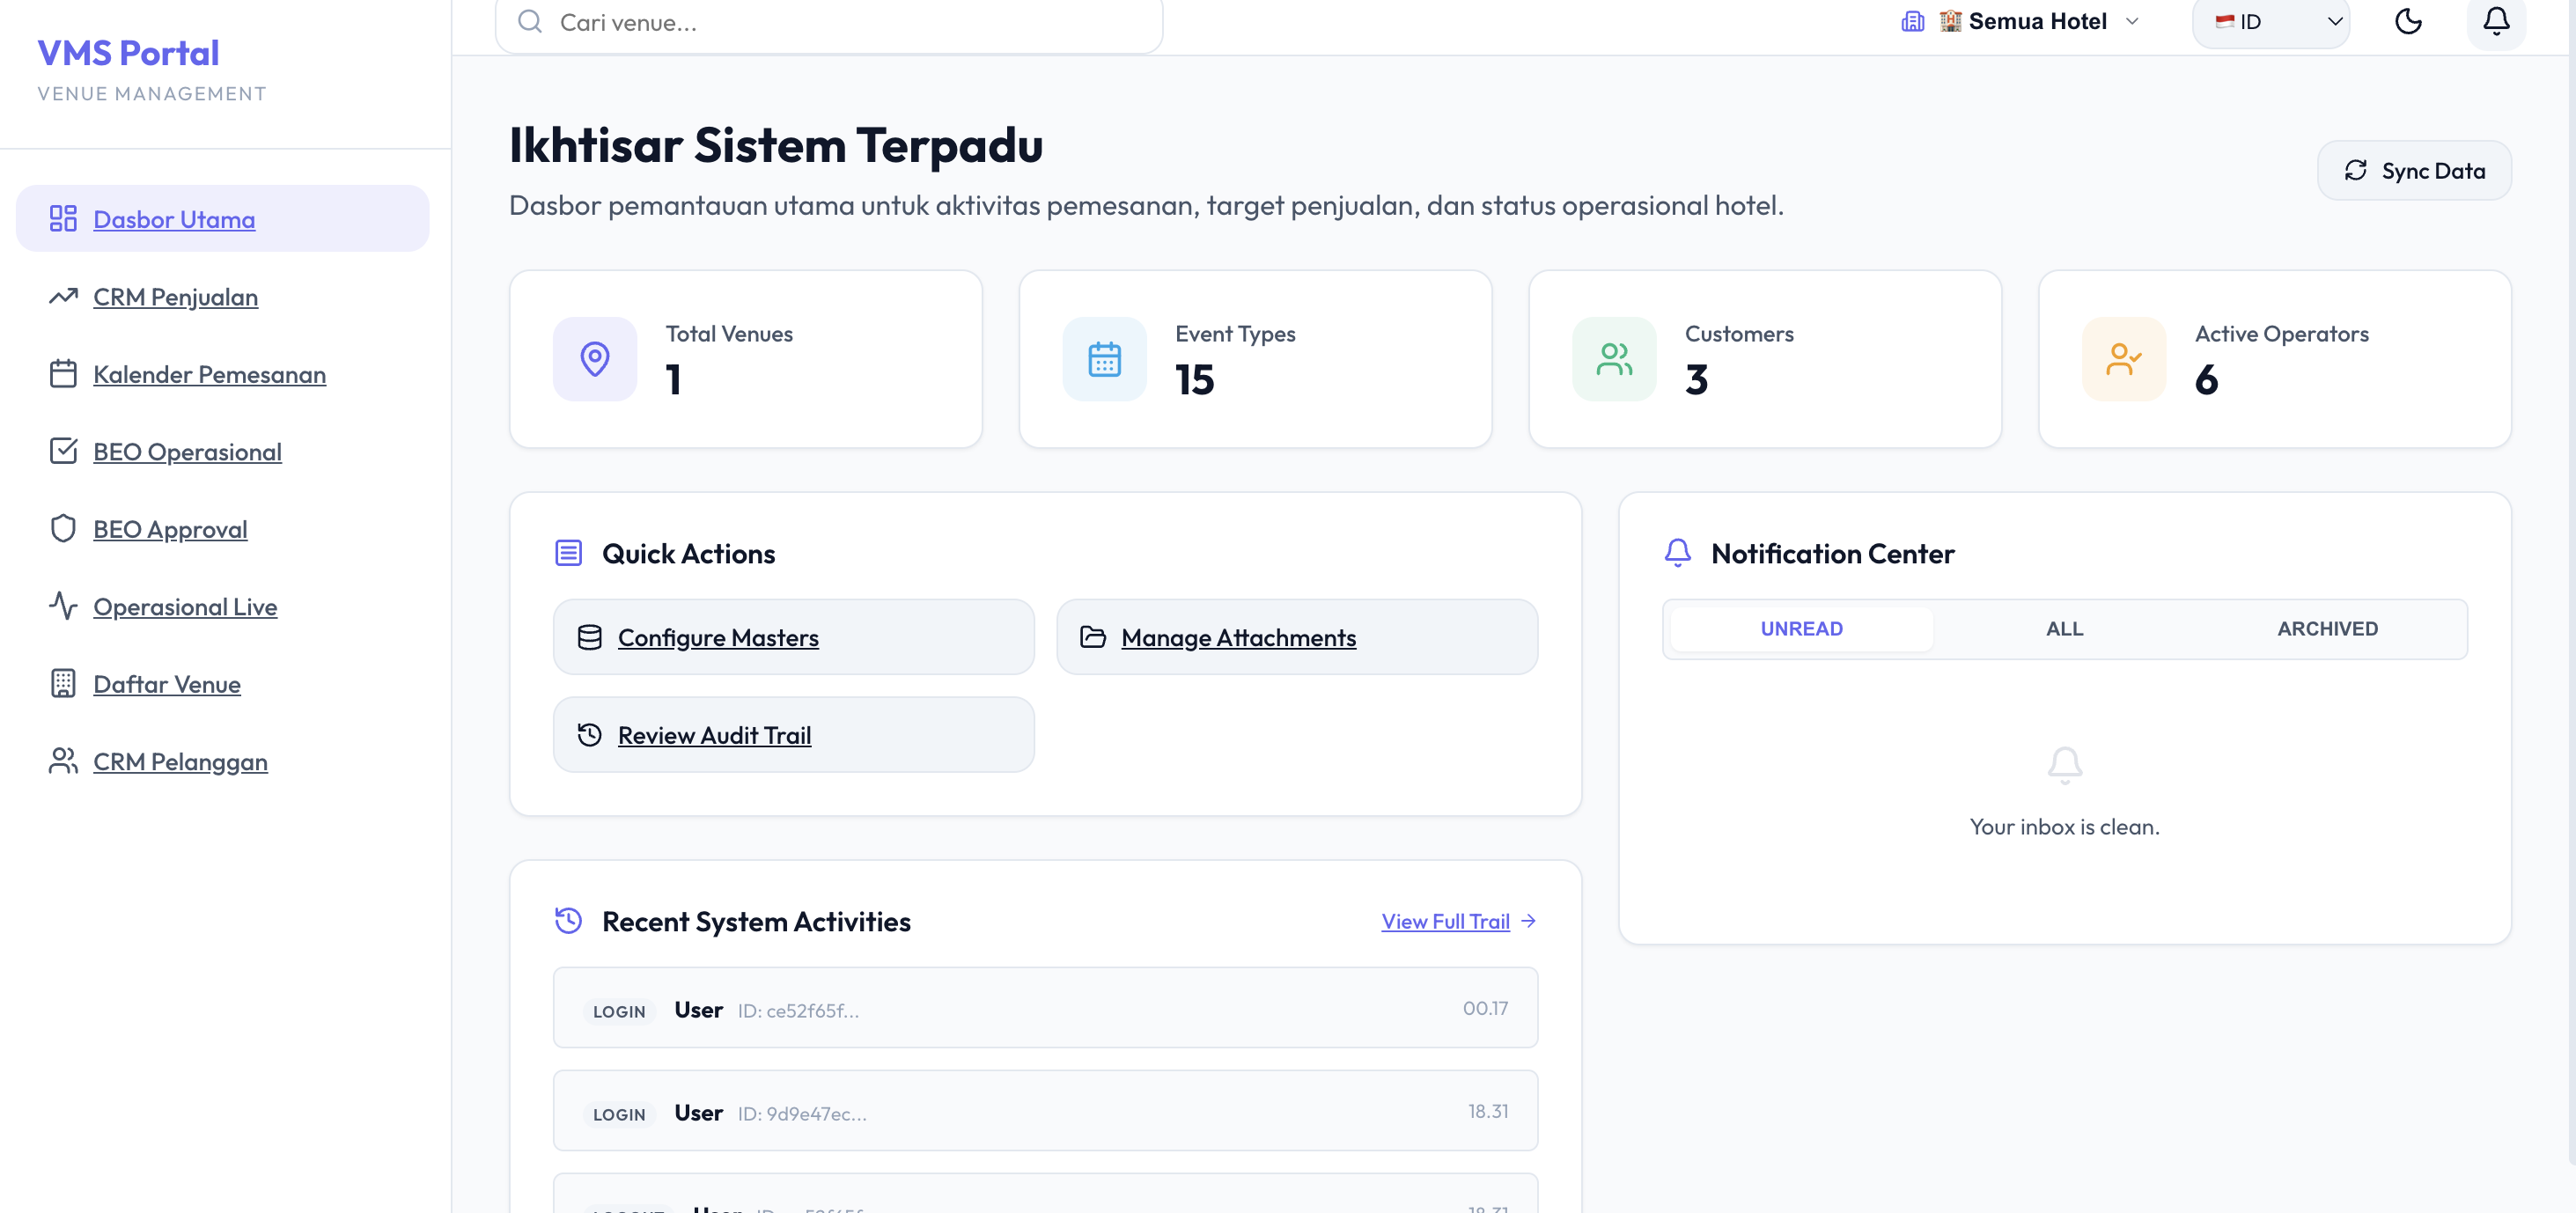Open Operasional Live page
This screenshot has height=1213, width=2576.
(x=223, y=606)
